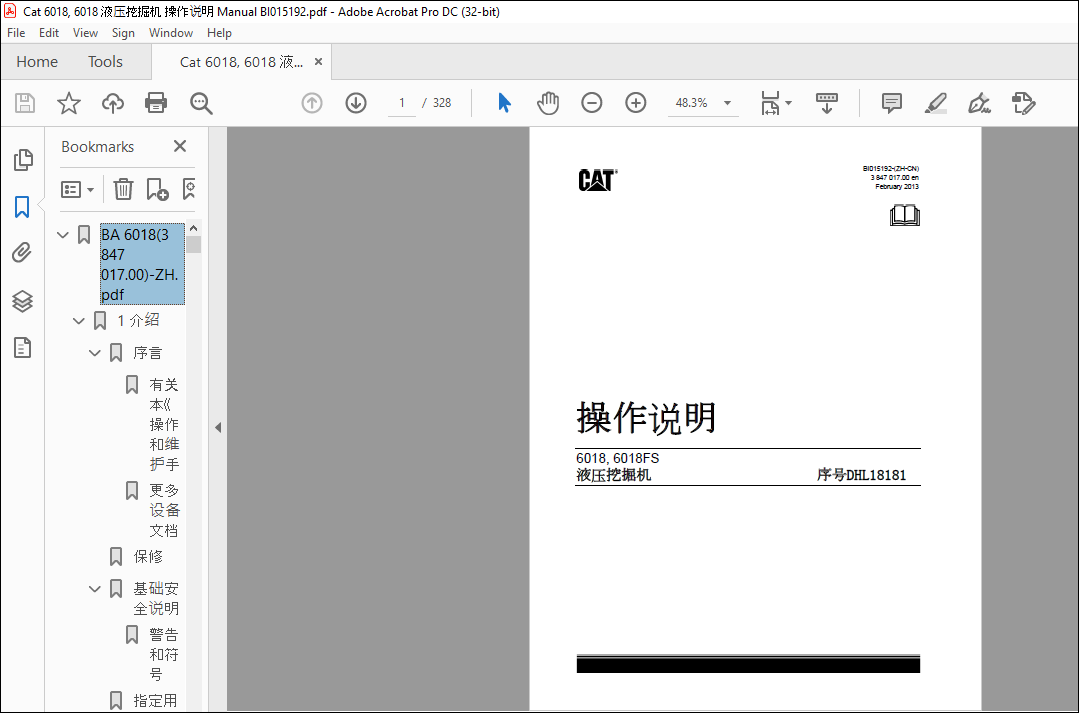
Task: Click the bookmarks panel scrollbar thumb
Action: click(194, 245)
